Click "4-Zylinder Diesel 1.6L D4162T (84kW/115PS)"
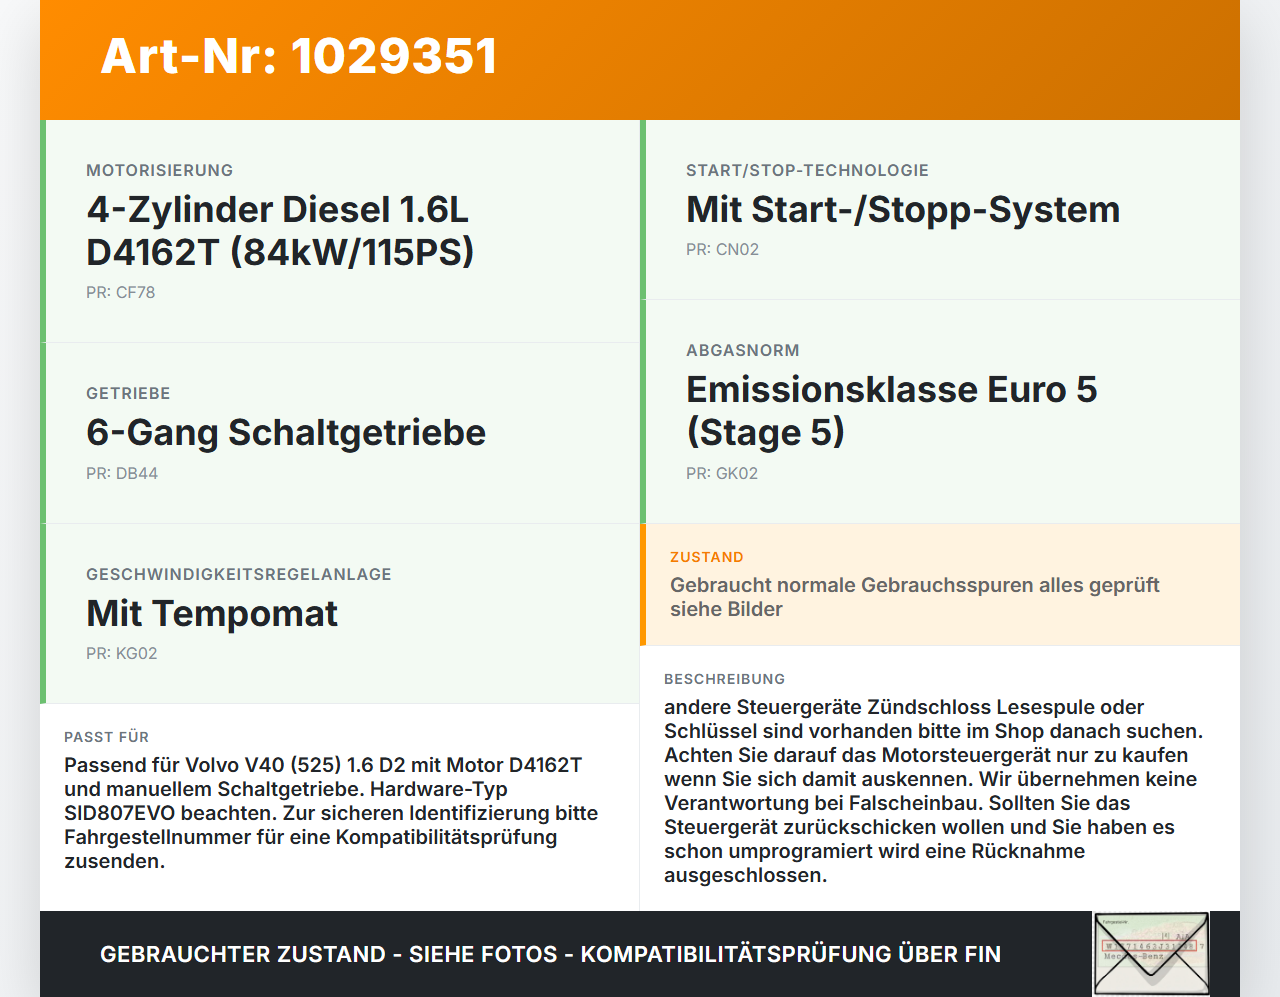 pyautogui.click(x=280, y=231)
